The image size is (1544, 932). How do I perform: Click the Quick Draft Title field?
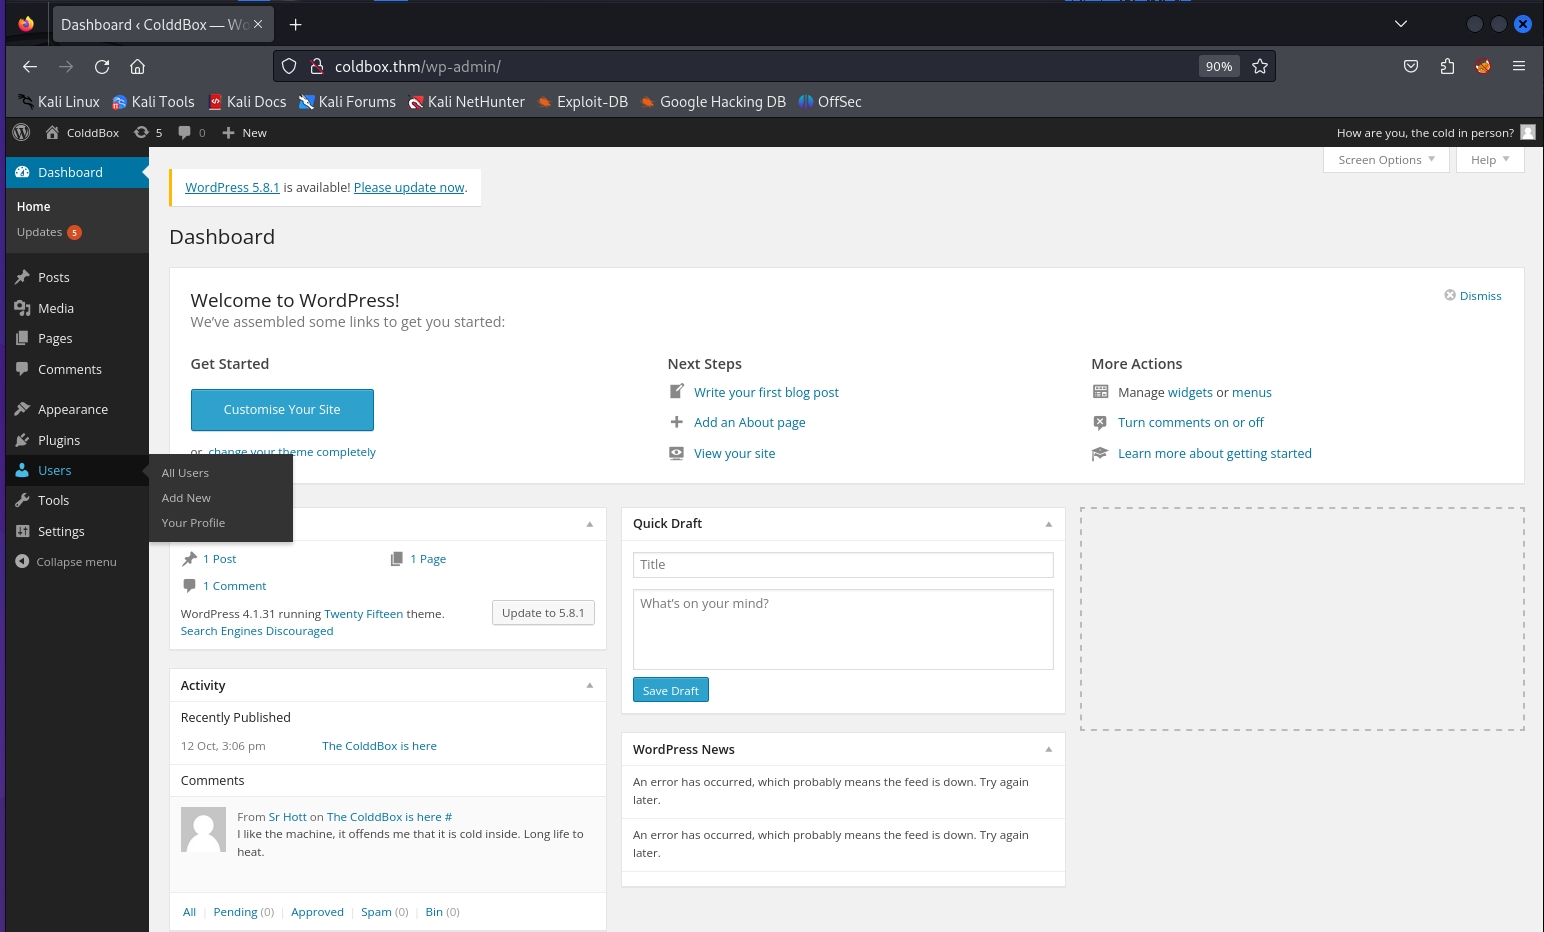(x=842, y=565)
